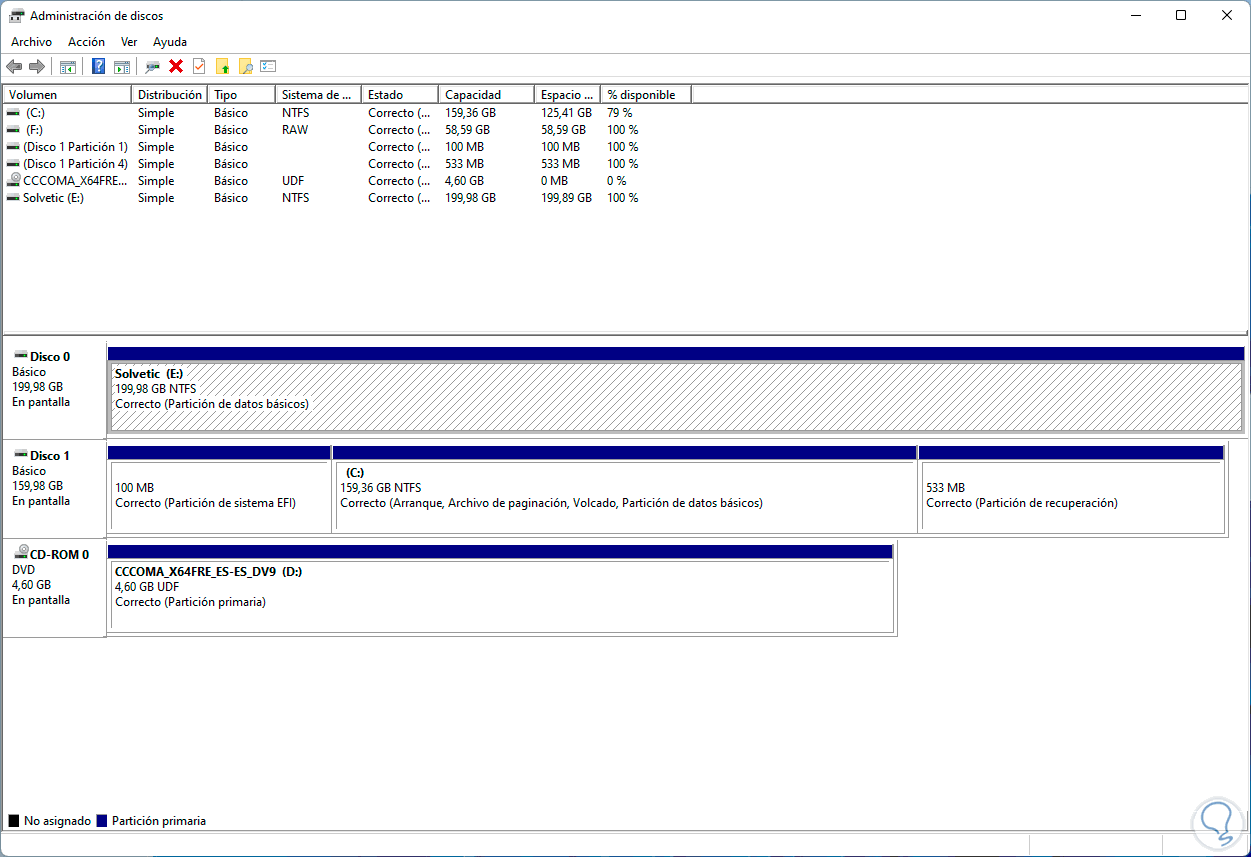Open help via blue question mark icon
Screen dimensions: 1251x857
[99, 66]
